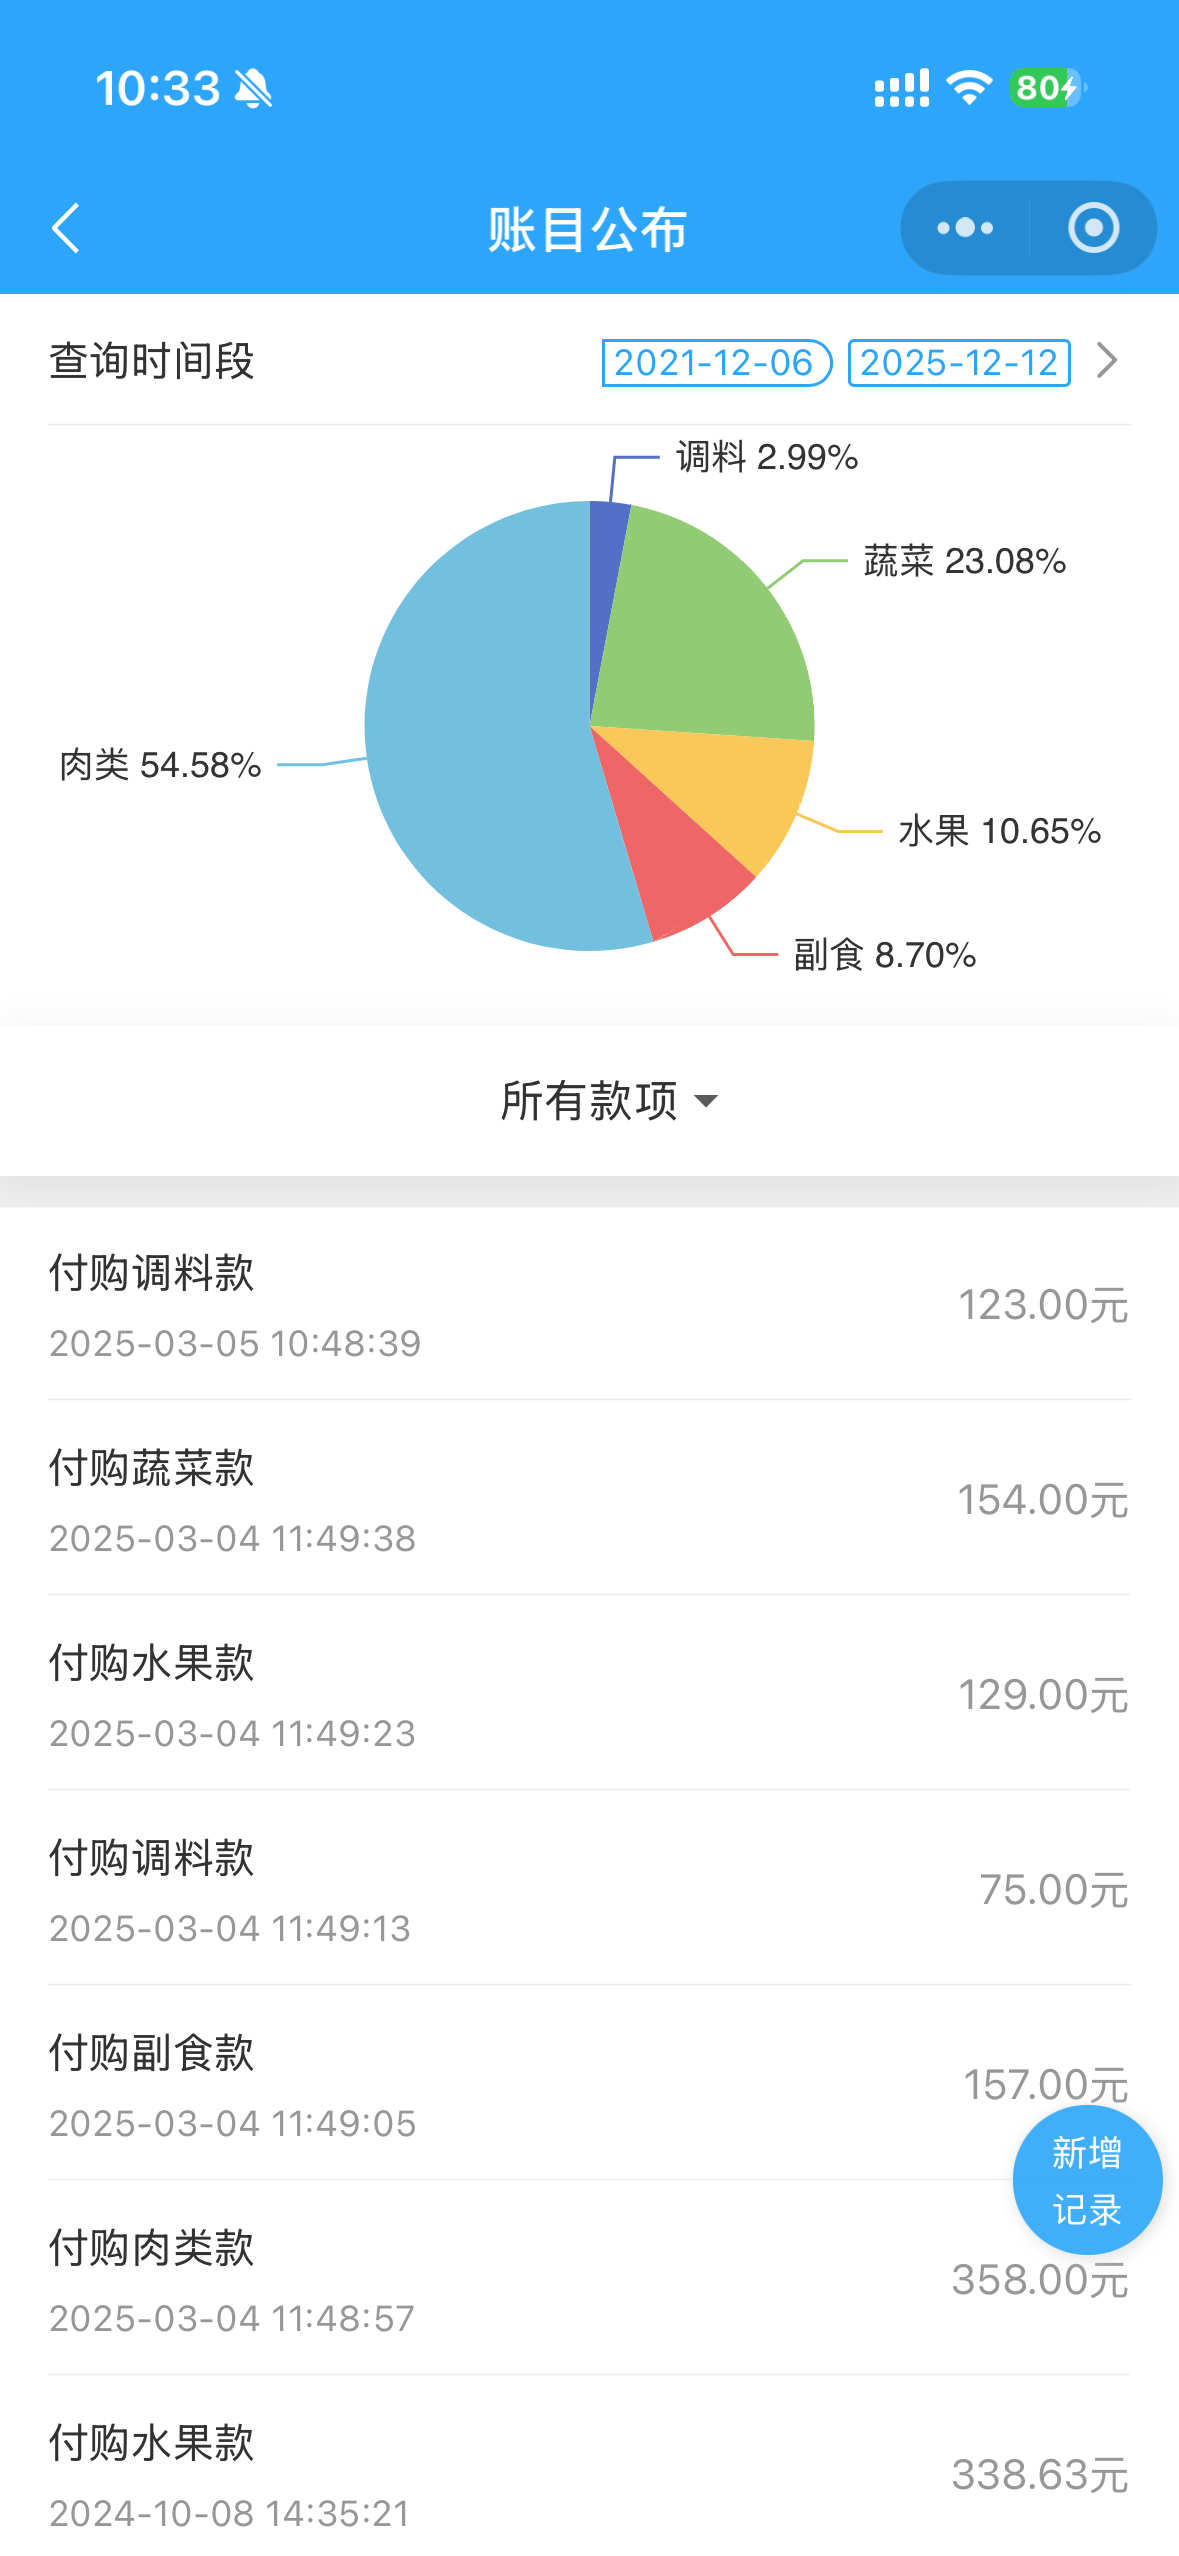Tap the 新增记录 floating button

(x=1087, y=2180)
